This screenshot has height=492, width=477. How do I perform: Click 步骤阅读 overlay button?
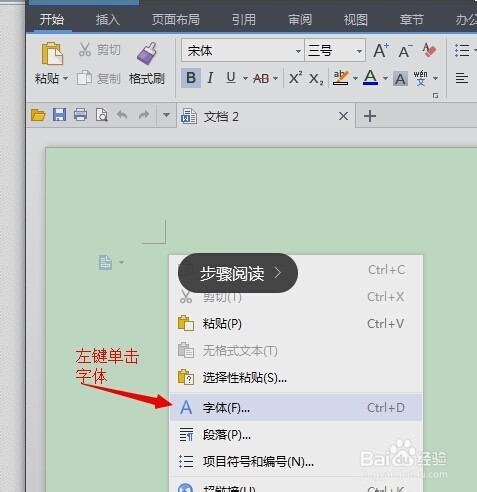point(238,273)
